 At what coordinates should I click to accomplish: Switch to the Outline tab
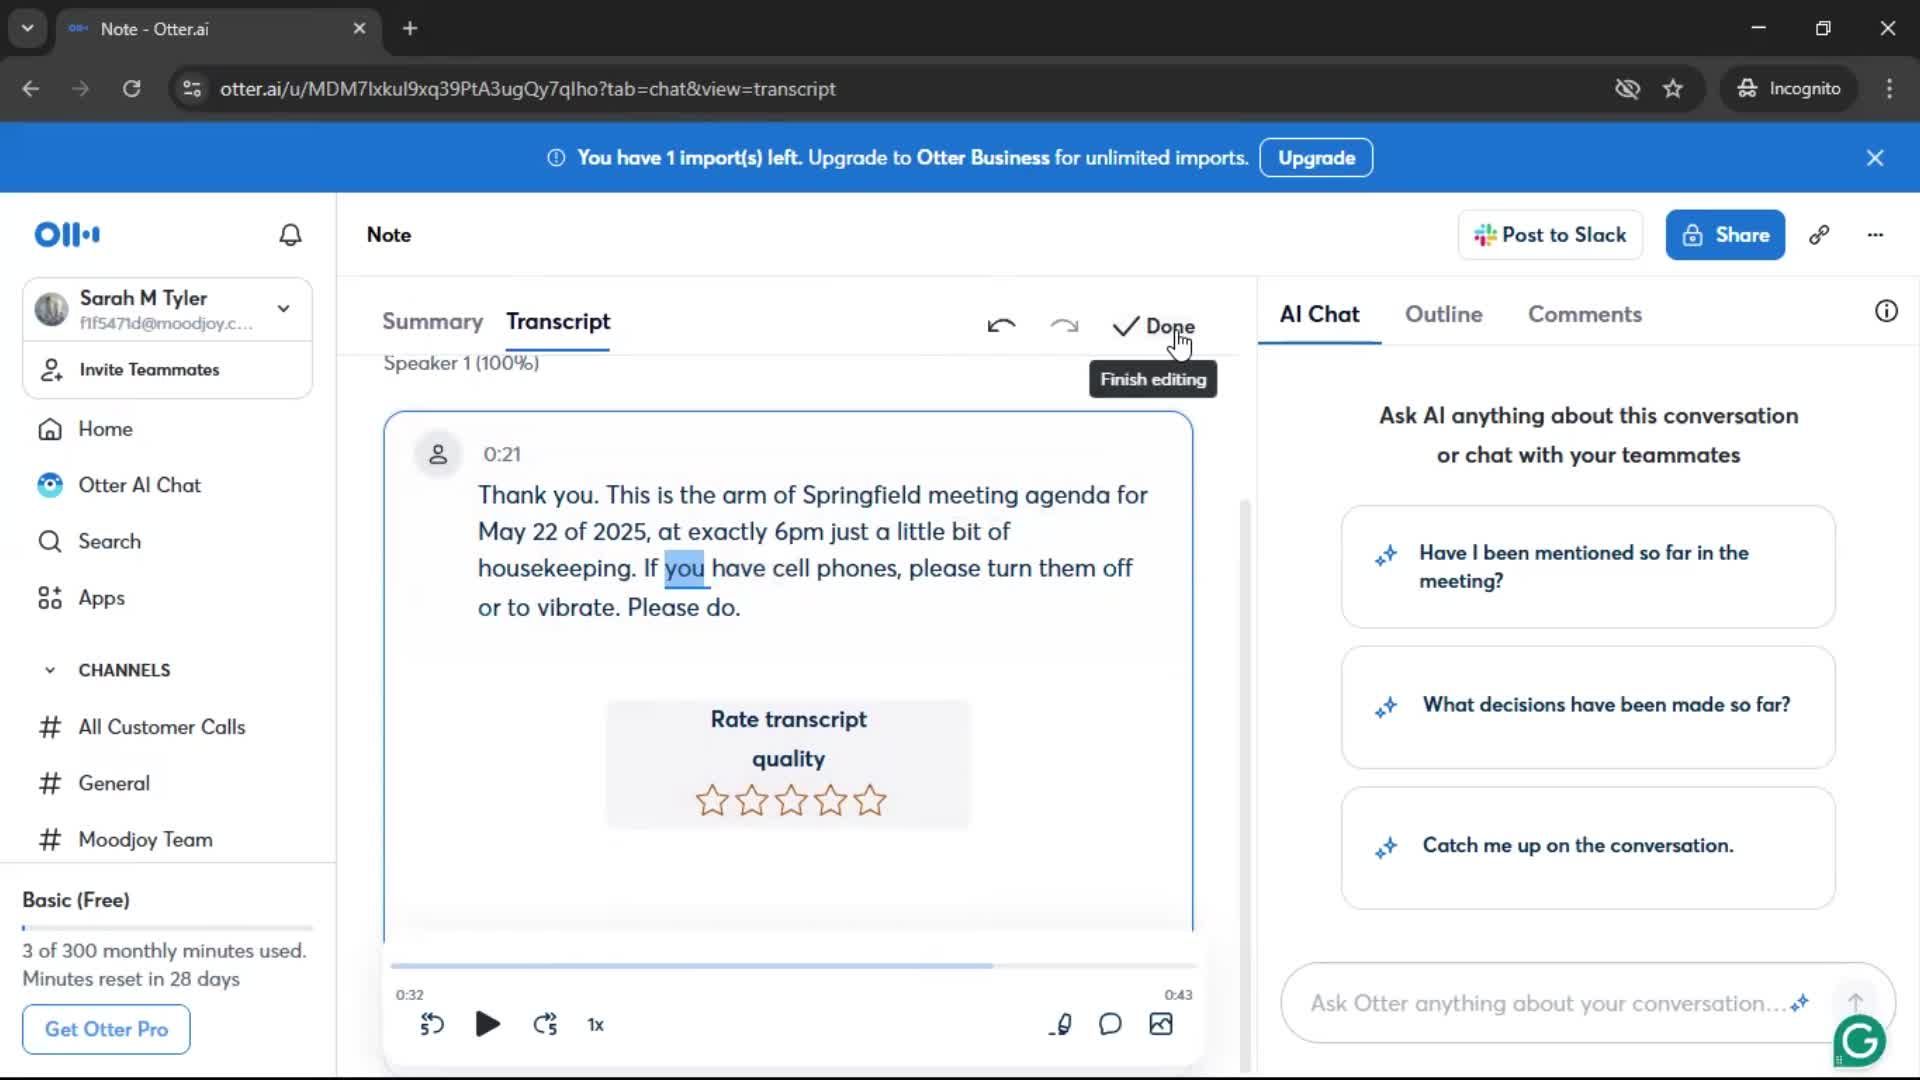[x=1443, y=314]
